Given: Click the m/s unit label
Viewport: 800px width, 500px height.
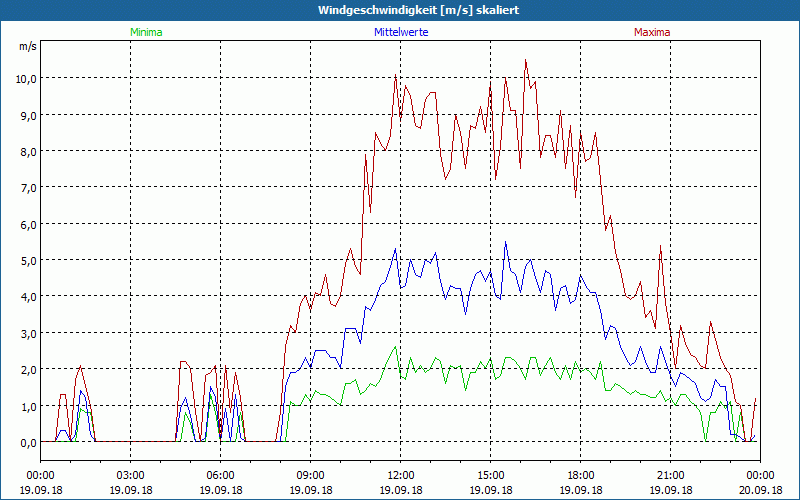Looking at the screenshot, I should tap(28, 46).
